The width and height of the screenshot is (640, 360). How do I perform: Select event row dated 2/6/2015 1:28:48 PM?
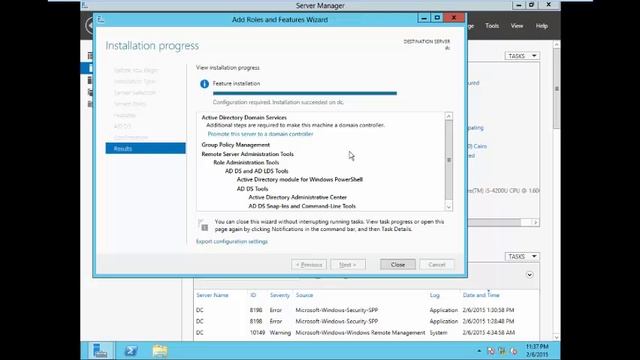pyautogui.click(x=366, y=321)
